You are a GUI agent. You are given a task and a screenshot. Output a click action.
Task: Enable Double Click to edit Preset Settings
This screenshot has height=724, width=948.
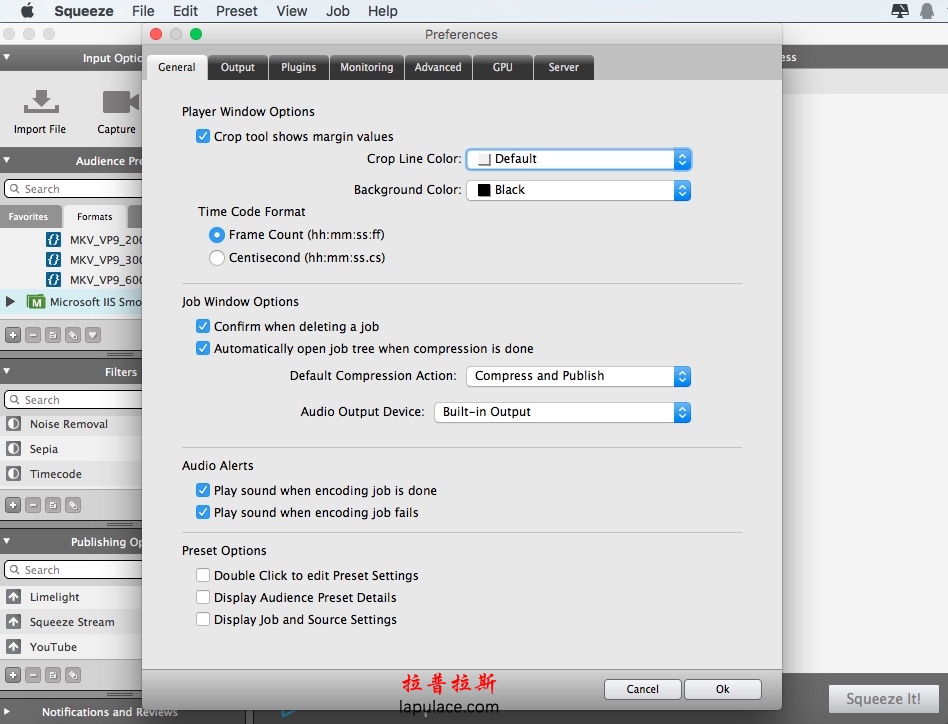click(203, 575)
